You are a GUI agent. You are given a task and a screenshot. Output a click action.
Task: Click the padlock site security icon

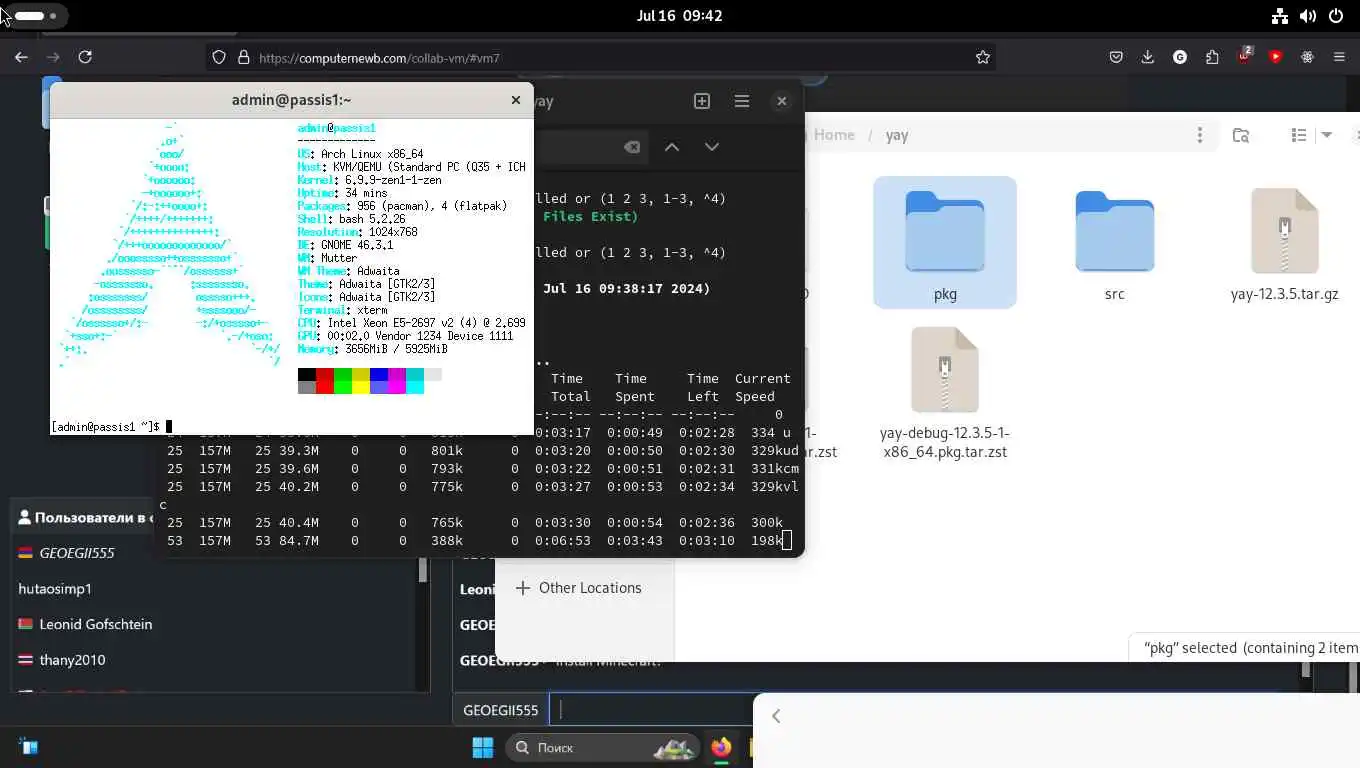243,58
